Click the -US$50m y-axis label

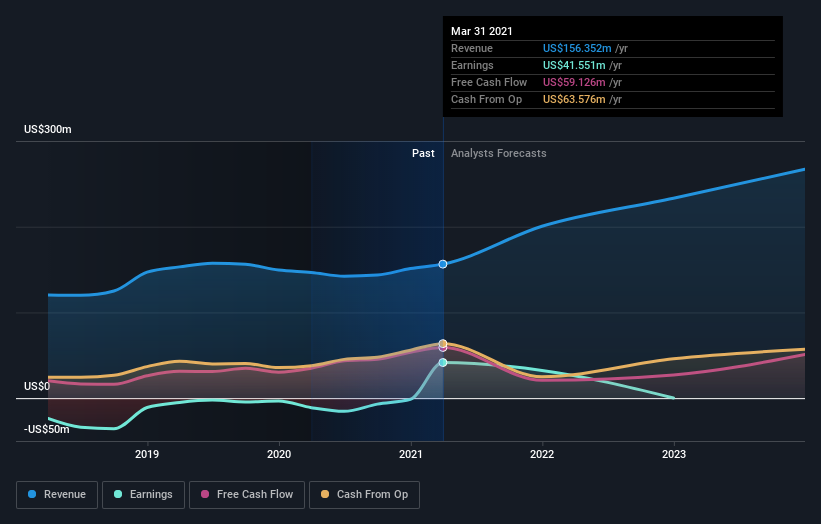pos(47,429)
